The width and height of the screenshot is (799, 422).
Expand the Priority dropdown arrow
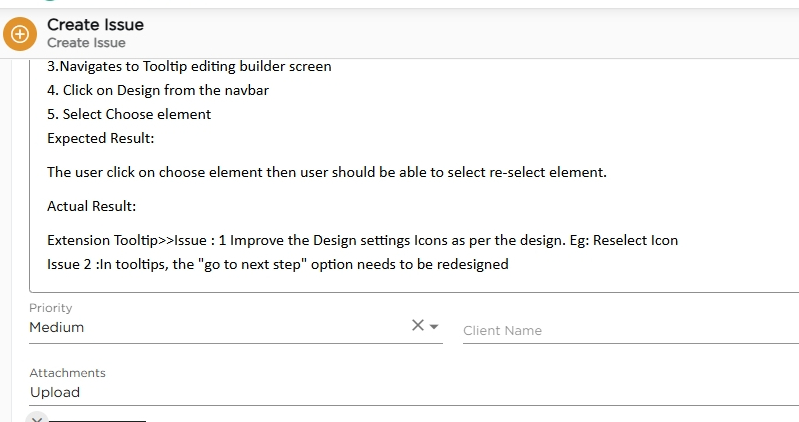(x=434, y=326)
